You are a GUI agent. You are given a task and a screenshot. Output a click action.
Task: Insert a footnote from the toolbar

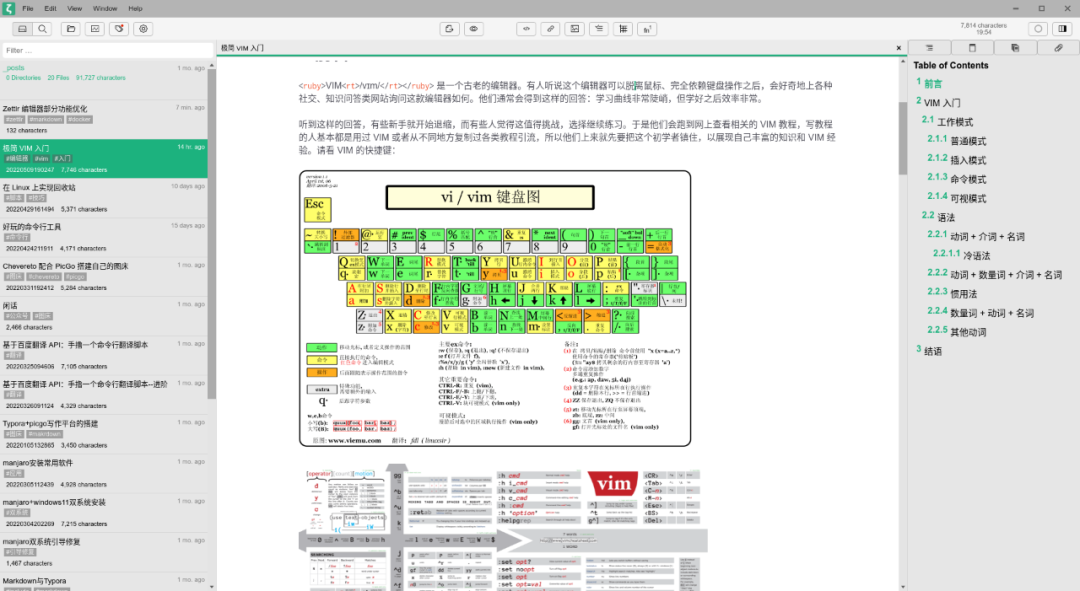[x=647, y=29]
